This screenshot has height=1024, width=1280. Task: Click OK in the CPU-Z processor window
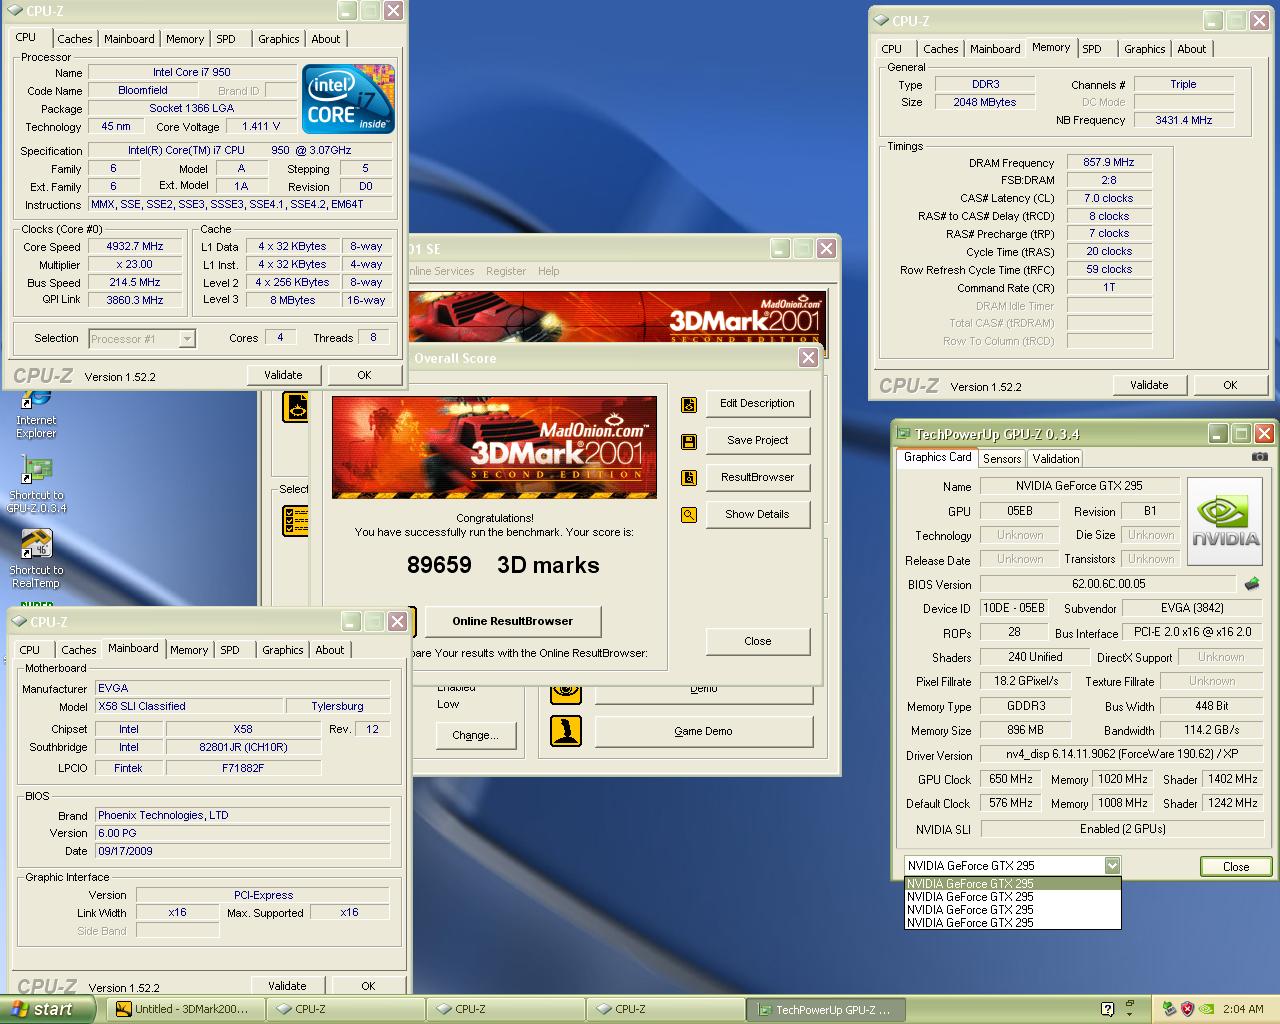364,375
